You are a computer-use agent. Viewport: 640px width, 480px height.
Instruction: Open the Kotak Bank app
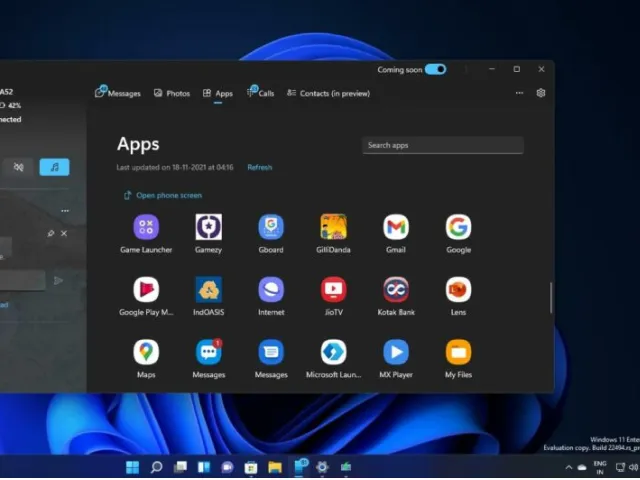coord(396,289)
